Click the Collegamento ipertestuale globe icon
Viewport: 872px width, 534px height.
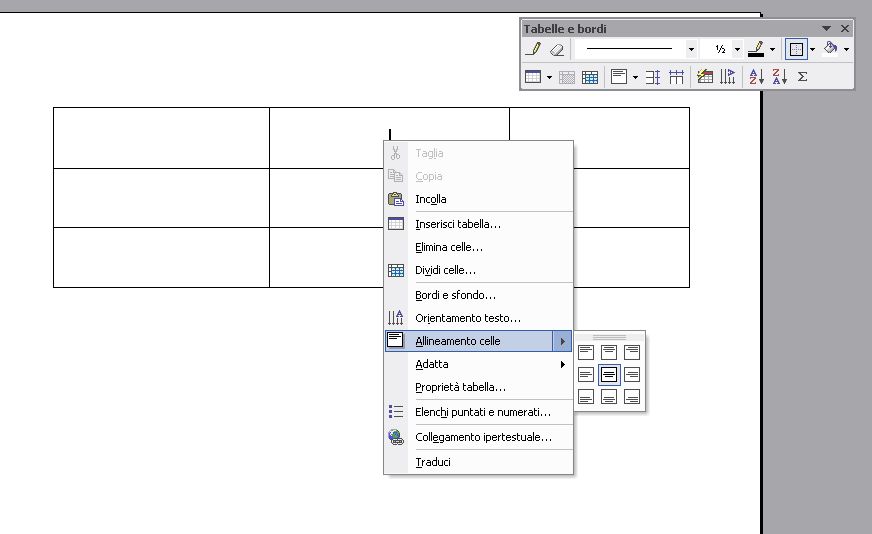coord(396,437)
